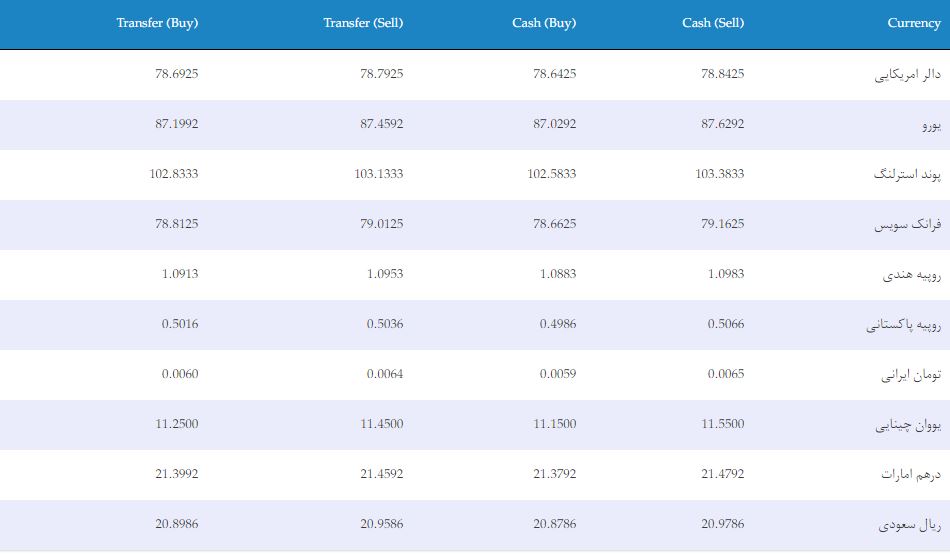
Task: Click the 20.9786 Cash Sell value
Action: (723, 524)
